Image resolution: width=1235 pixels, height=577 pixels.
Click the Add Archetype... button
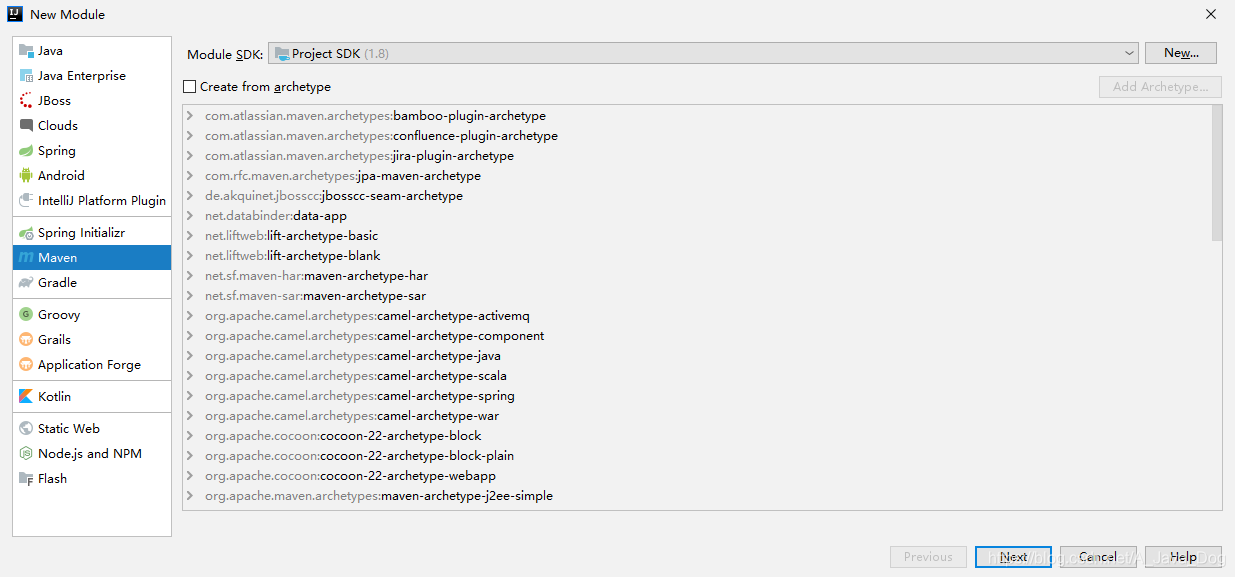(1160, 87)
